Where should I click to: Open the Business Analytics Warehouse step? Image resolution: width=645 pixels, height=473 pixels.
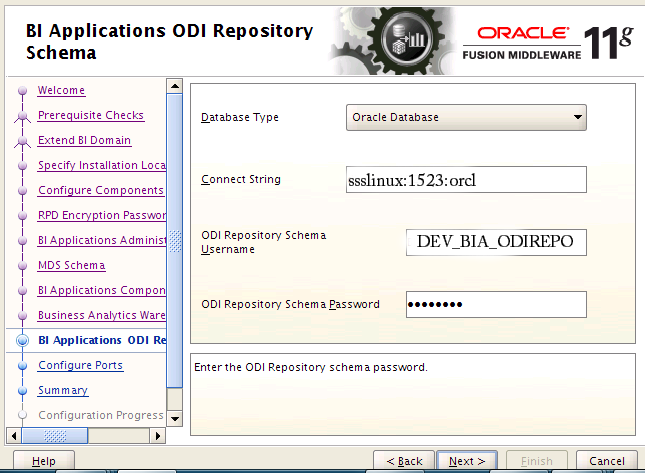102,315
